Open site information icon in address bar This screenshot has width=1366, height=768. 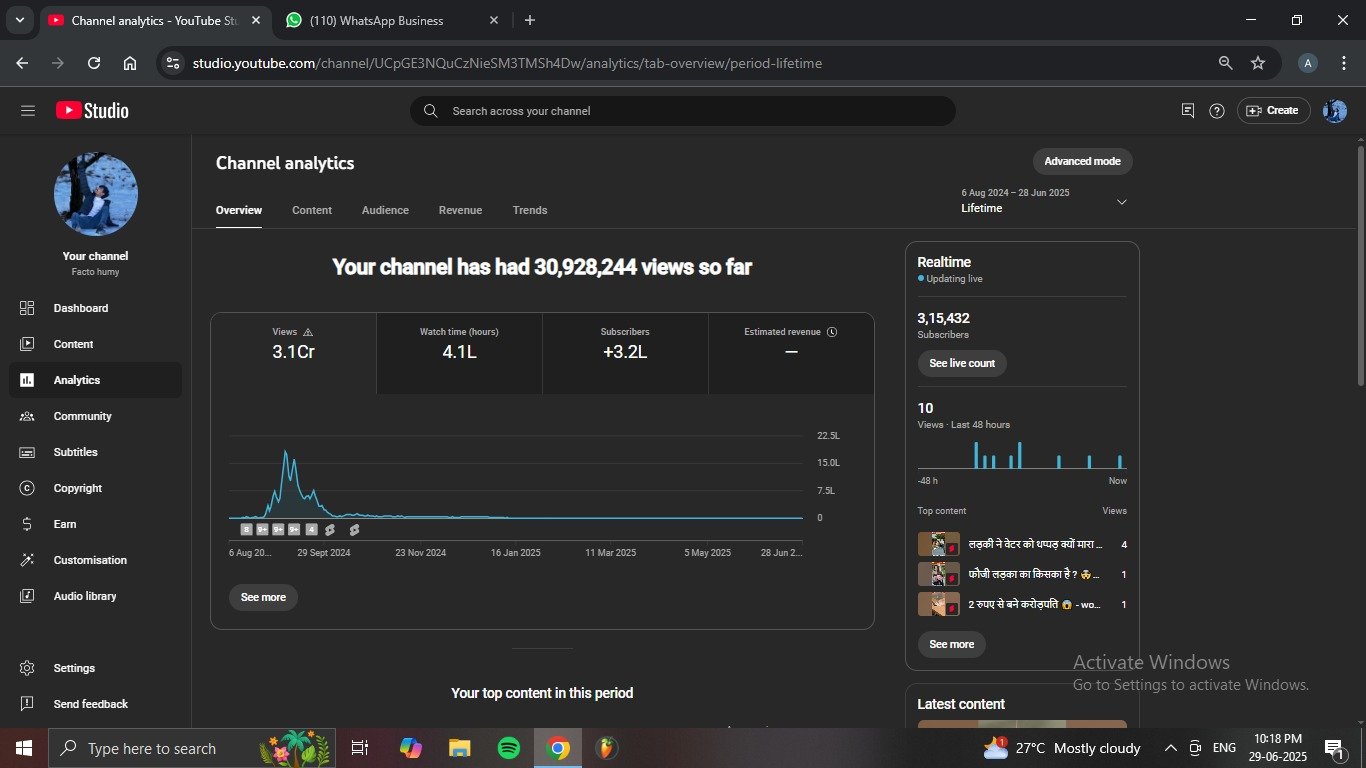click(173, 63)
